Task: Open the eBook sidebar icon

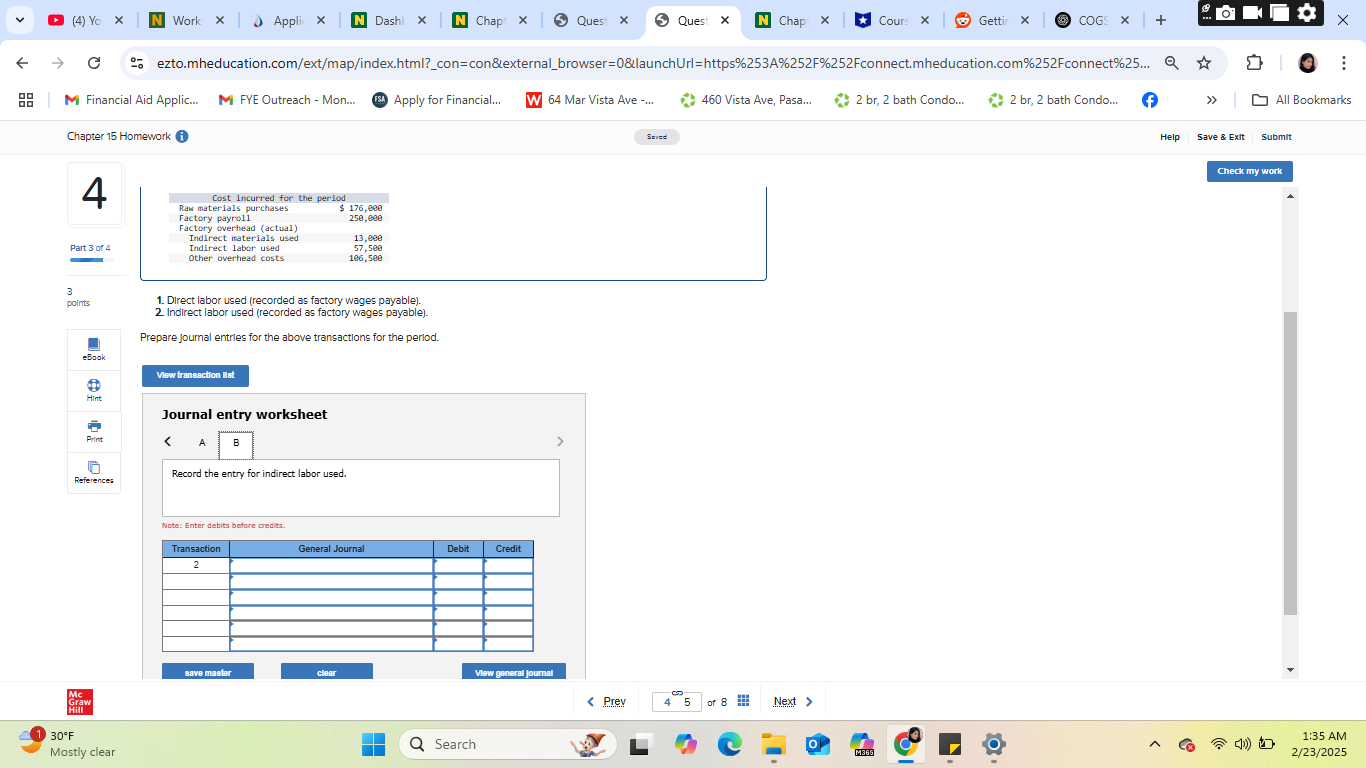Action: (94, 343)
